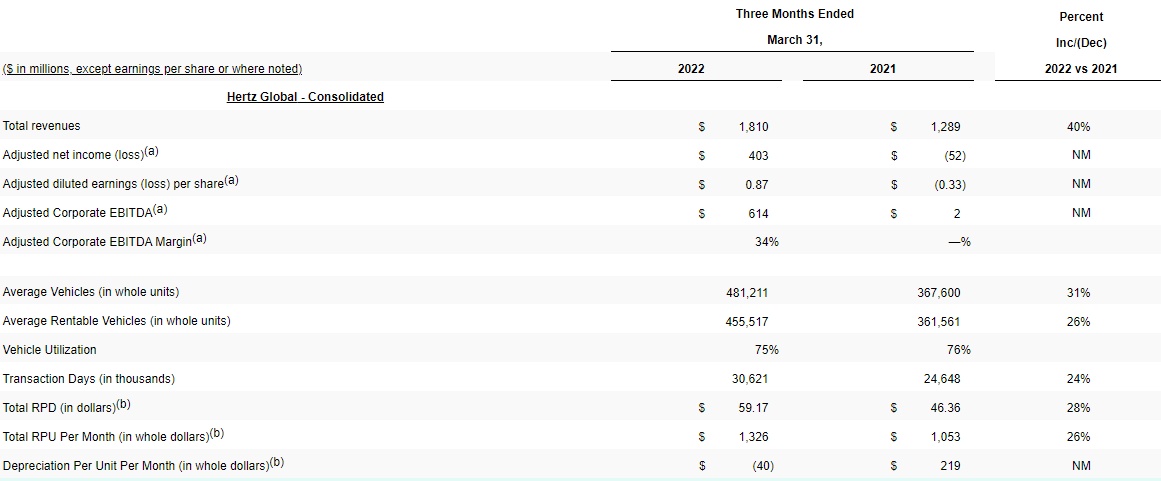This screenshot has height=481, width=1161.
Task: Select the 2021 Average Rentable Vehicles 361,561
Action: pos(939,322)
